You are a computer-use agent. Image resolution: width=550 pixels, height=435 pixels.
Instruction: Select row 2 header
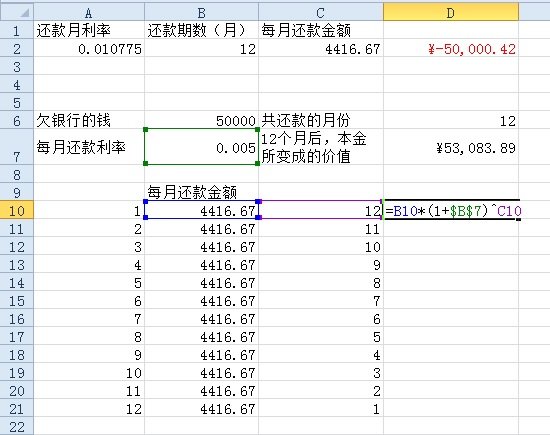coord(17,48)
